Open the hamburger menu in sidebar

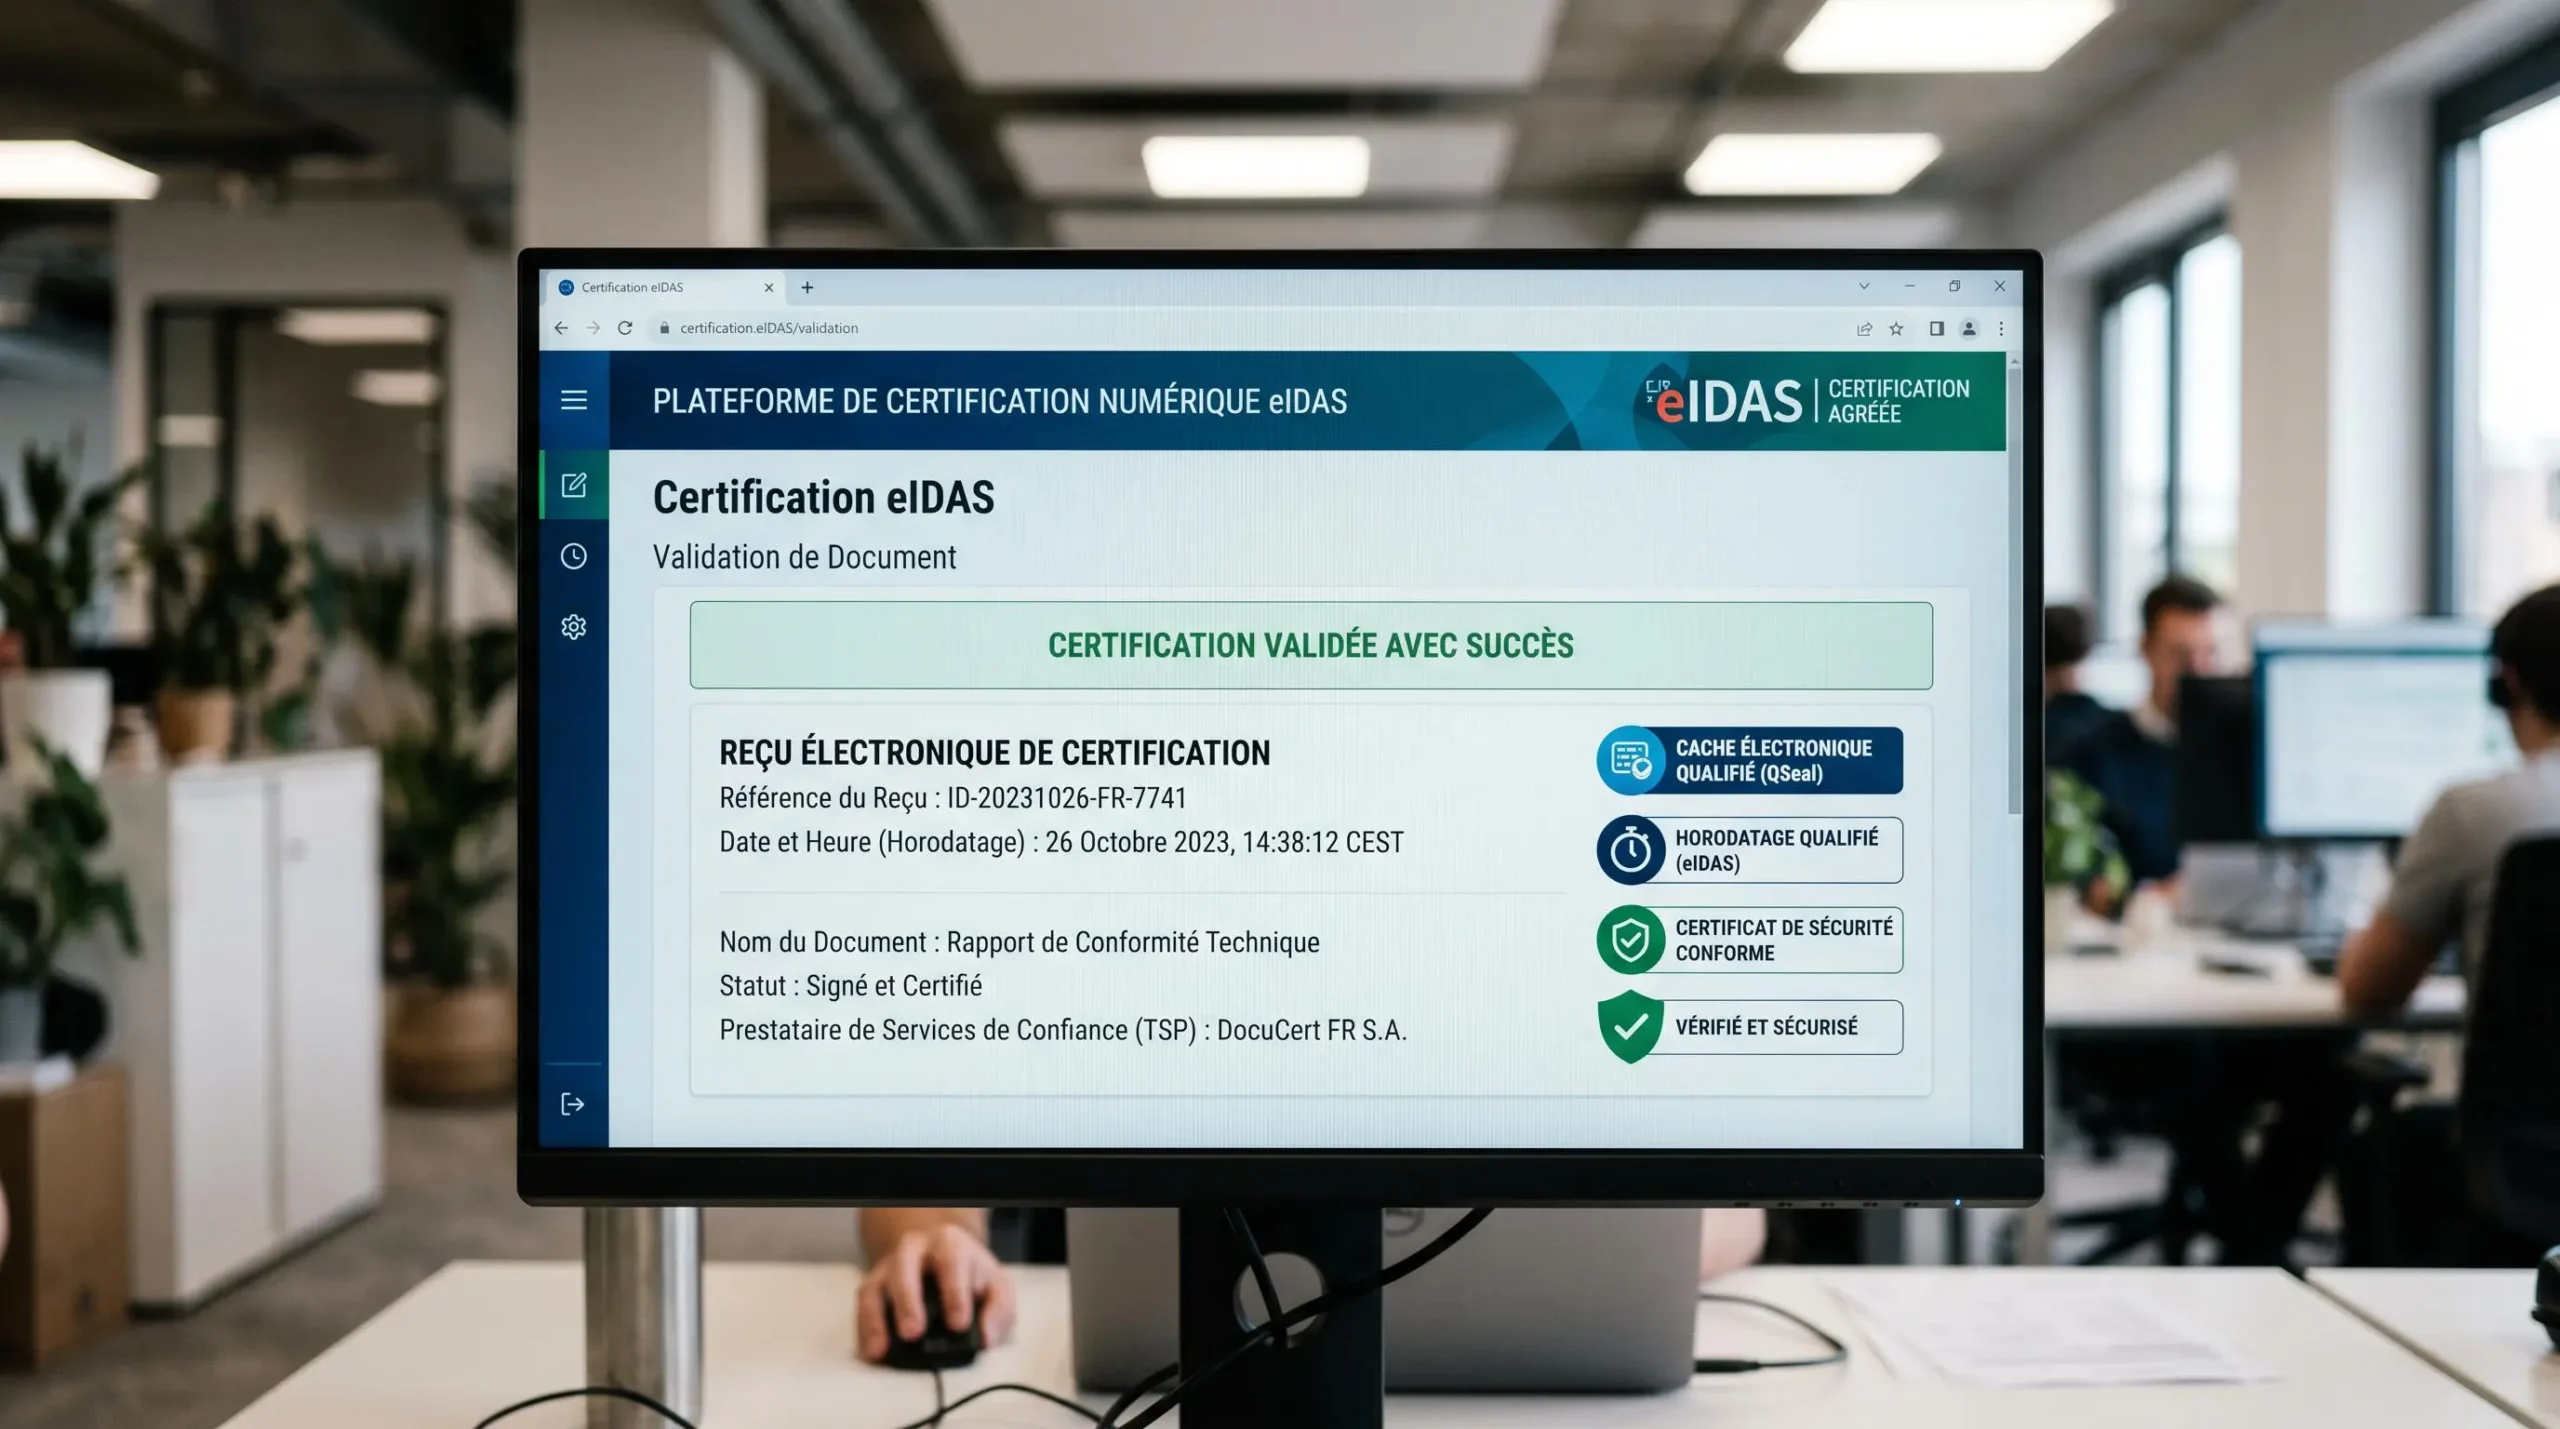click(x=573, y=400)
